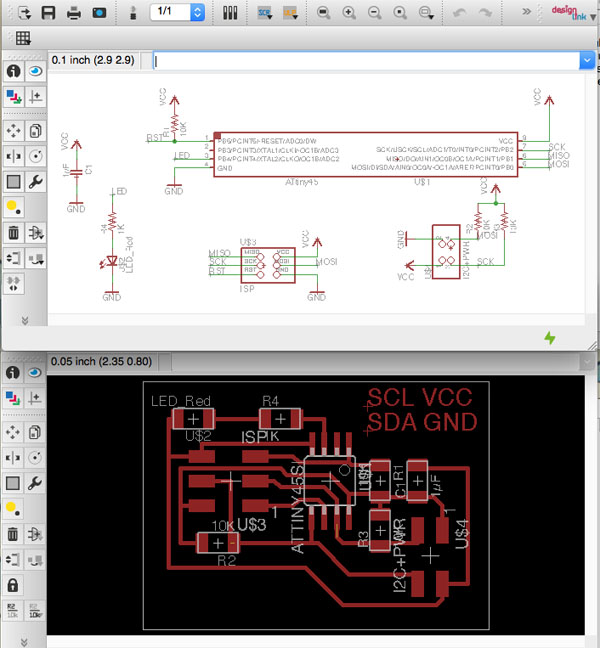Click the library/board switch icon with three bars

[x=230, y=13]
